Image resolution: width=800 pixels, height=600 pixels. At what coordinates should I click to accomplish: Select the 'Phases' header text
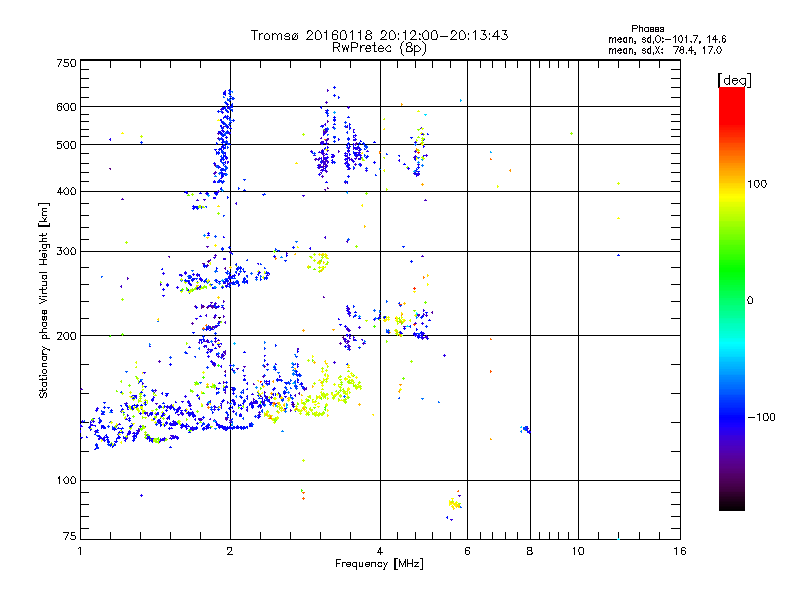click(647, 29)
